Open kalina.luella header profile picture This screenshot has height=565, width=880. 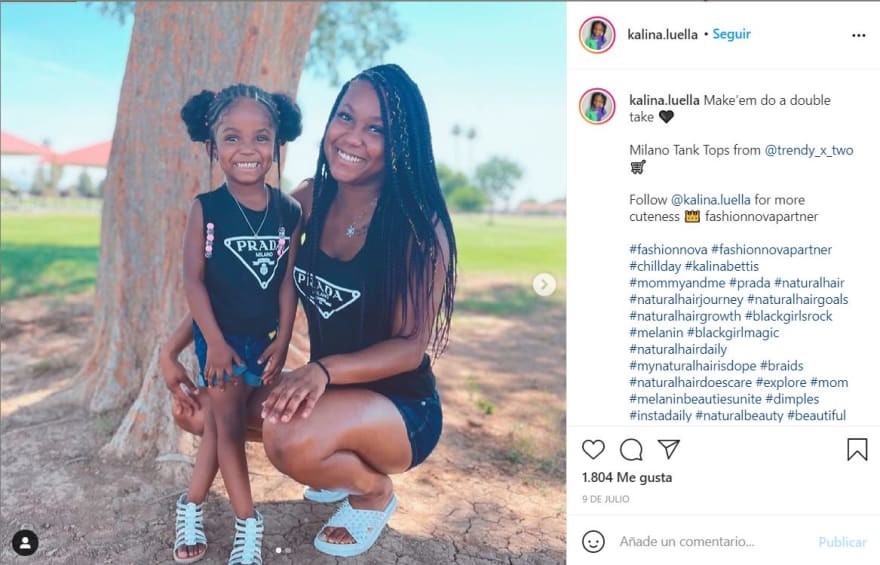click(x=597, y=35)
